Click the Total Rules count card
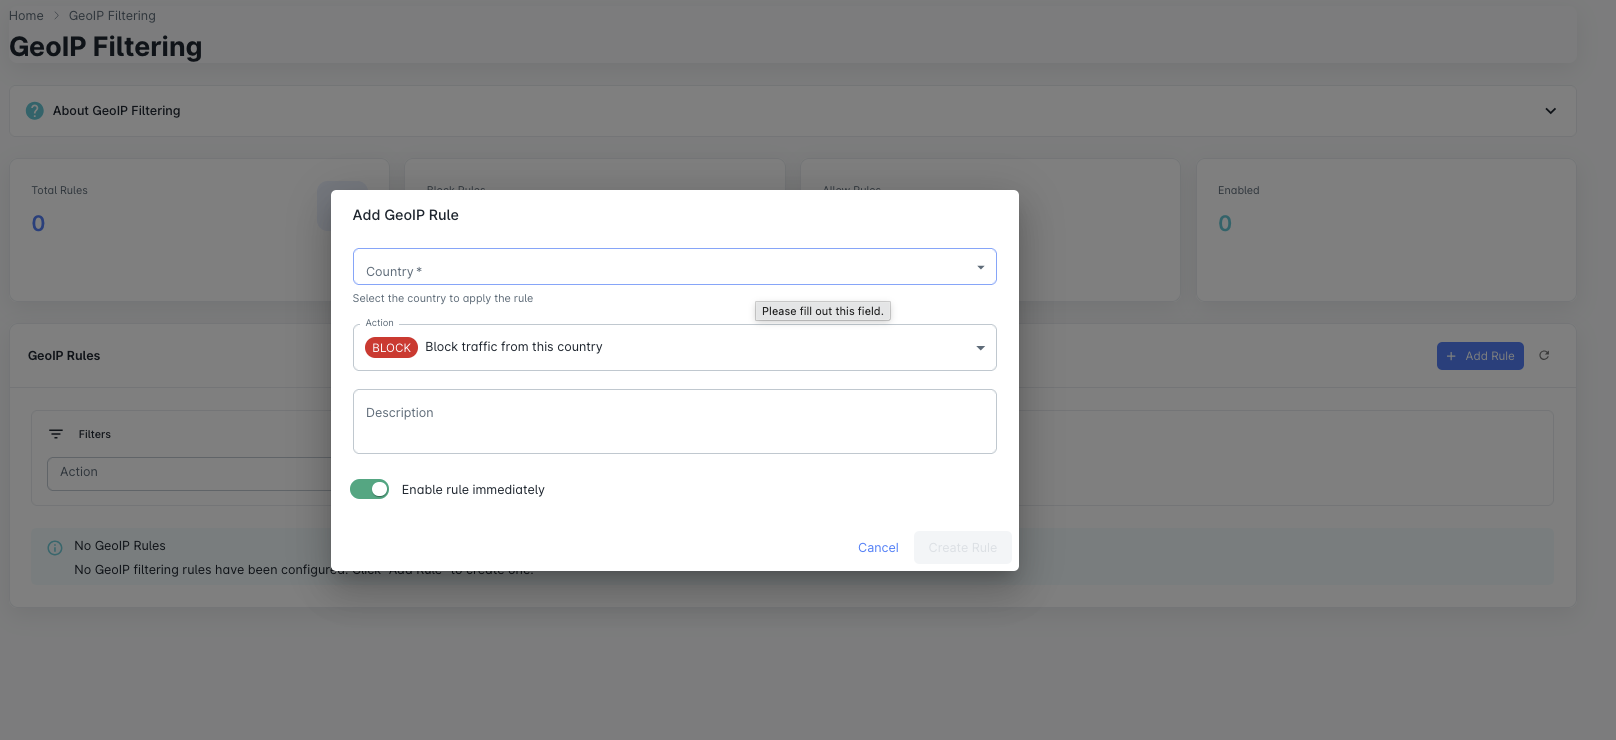Screen dimensions: 1616x740 click(x=170, y=230)
